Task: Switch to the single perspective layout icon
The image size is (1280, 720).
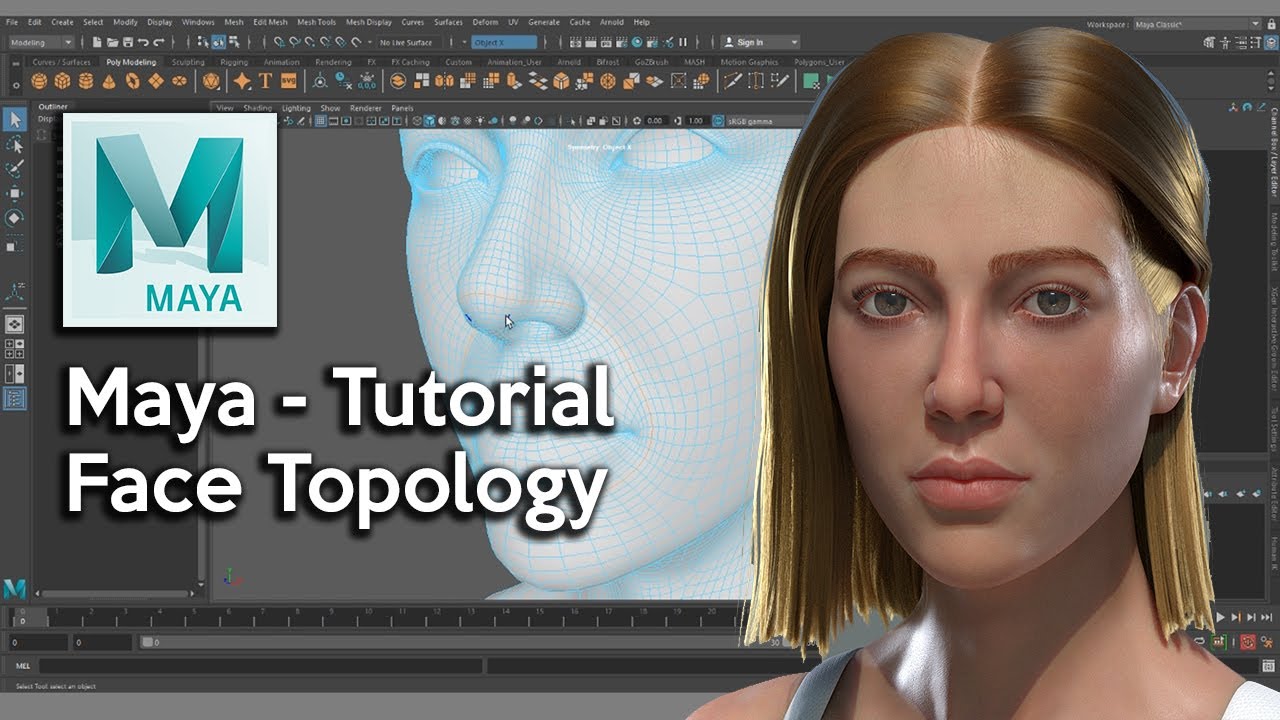Action: [x=15, y=325]
